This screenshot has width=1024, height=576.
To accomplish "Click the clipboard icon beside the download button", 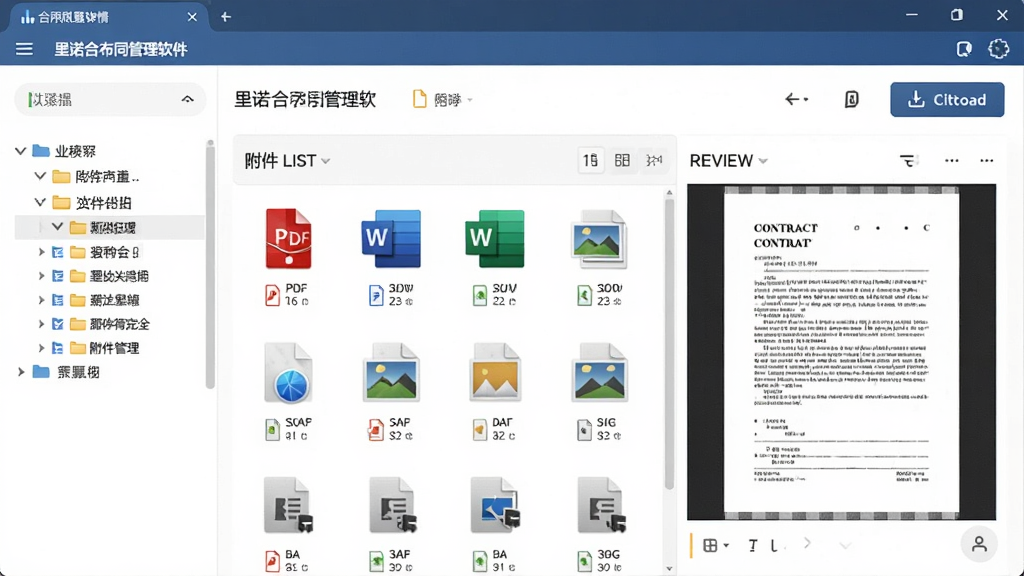I will (851, 99).
